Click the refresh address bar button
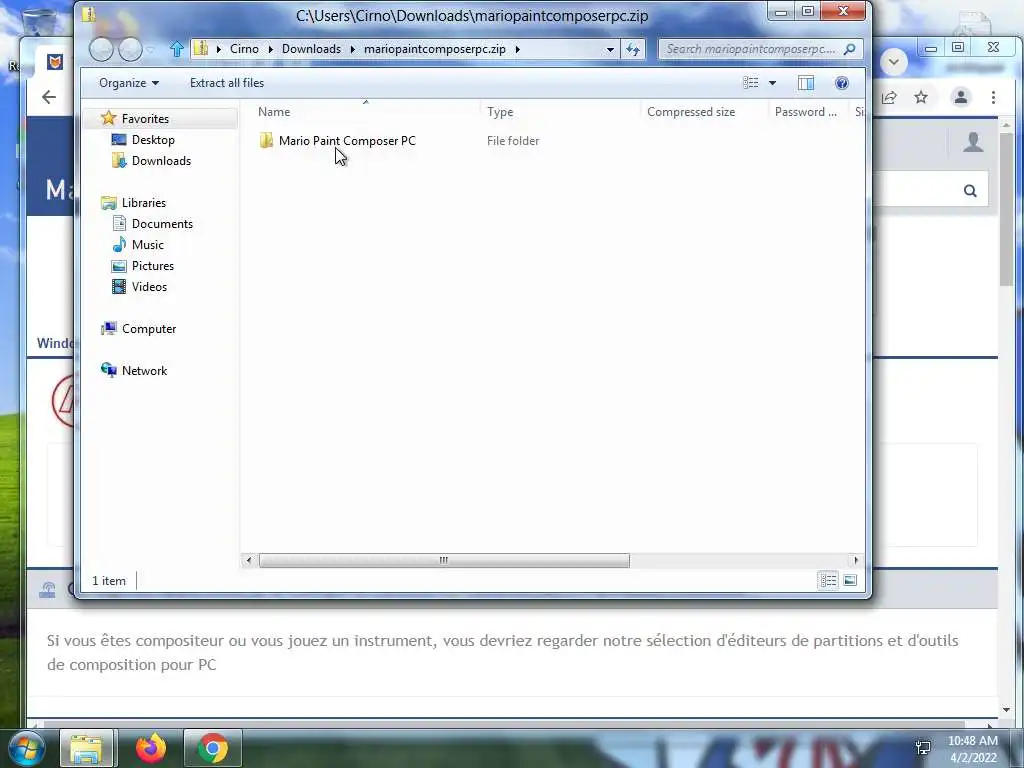 (x=633, y=49)
